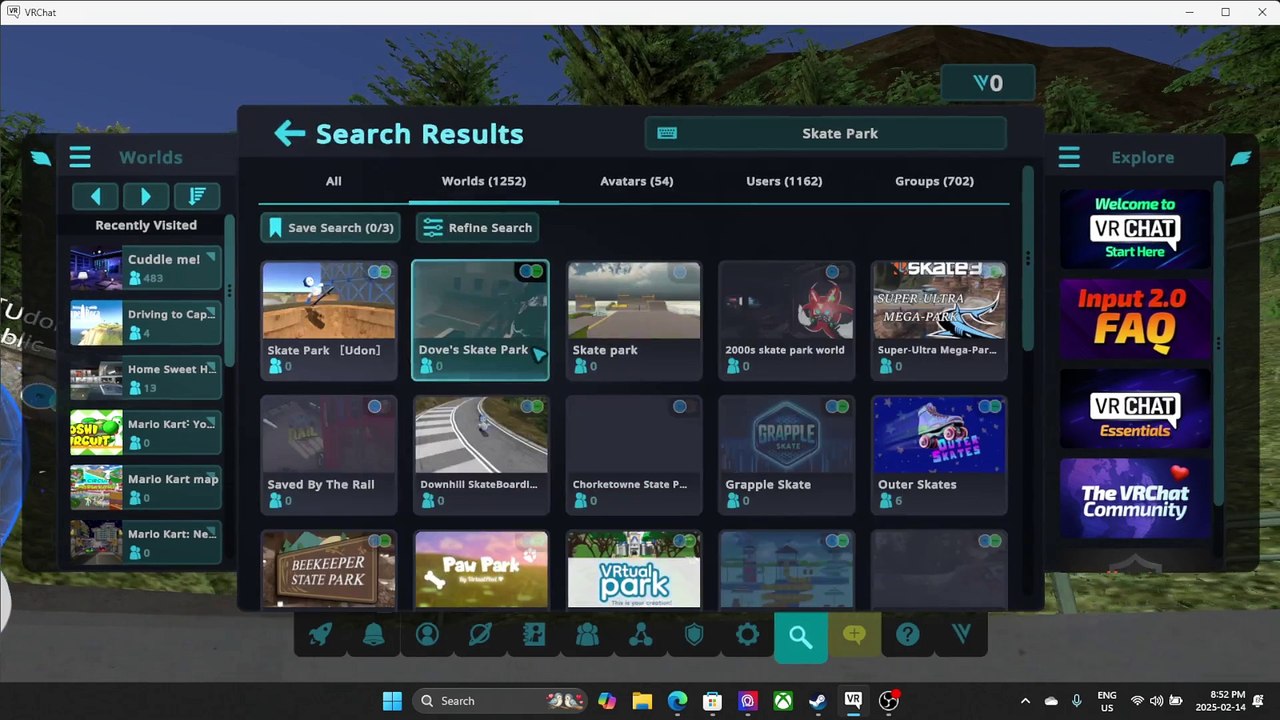
Task: Click the Skate Park search input field
Action: tap(826, 133)
